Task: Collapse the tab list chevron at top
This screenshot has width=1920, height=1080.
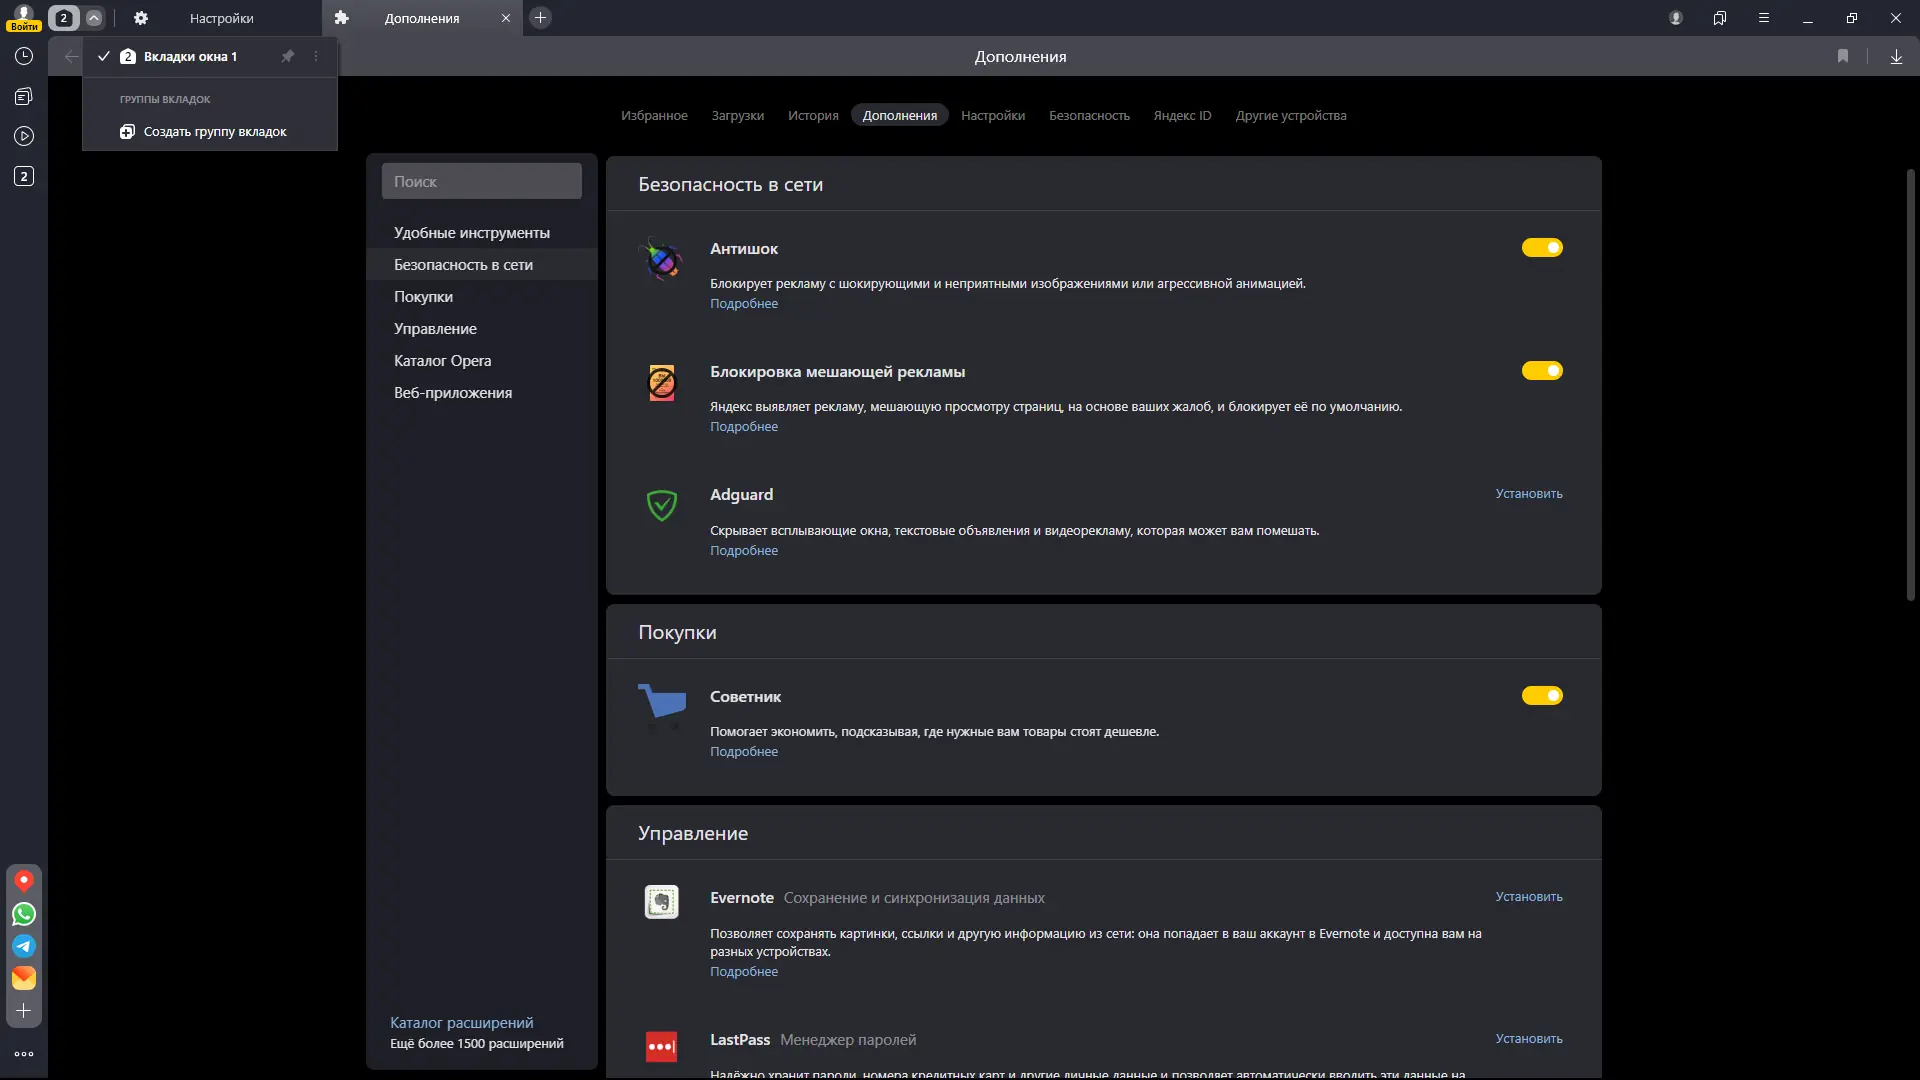Action: point(94,18)
